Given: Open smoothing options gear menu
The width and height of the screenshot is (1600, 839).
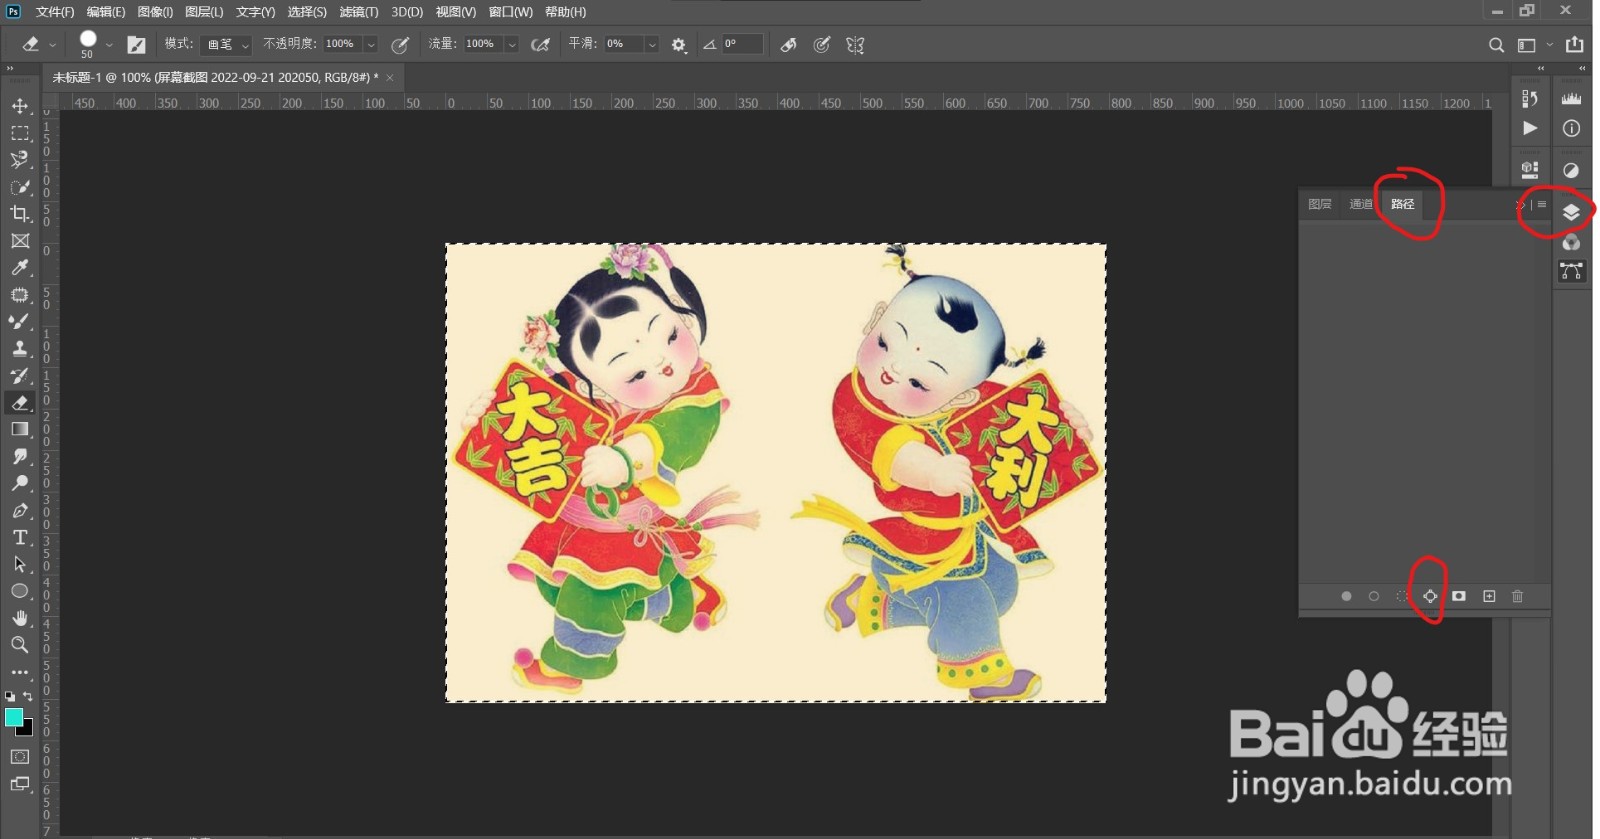Looking at the screenshot, I should click(679, 45).
